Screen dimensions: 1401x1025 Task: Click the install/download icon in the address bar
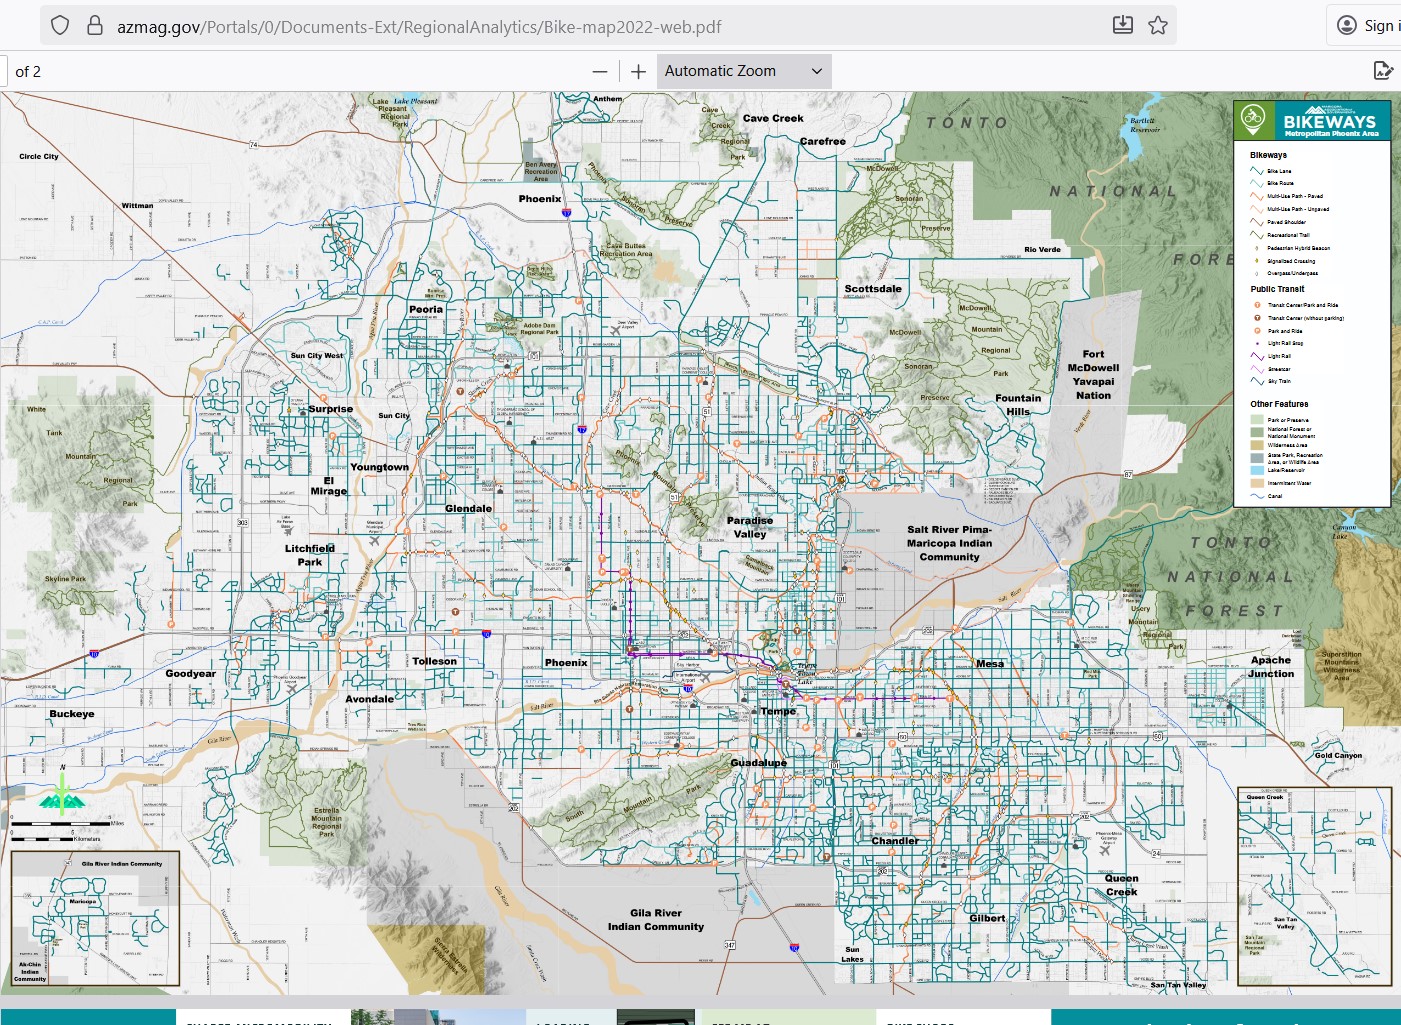pos(1123,26)
